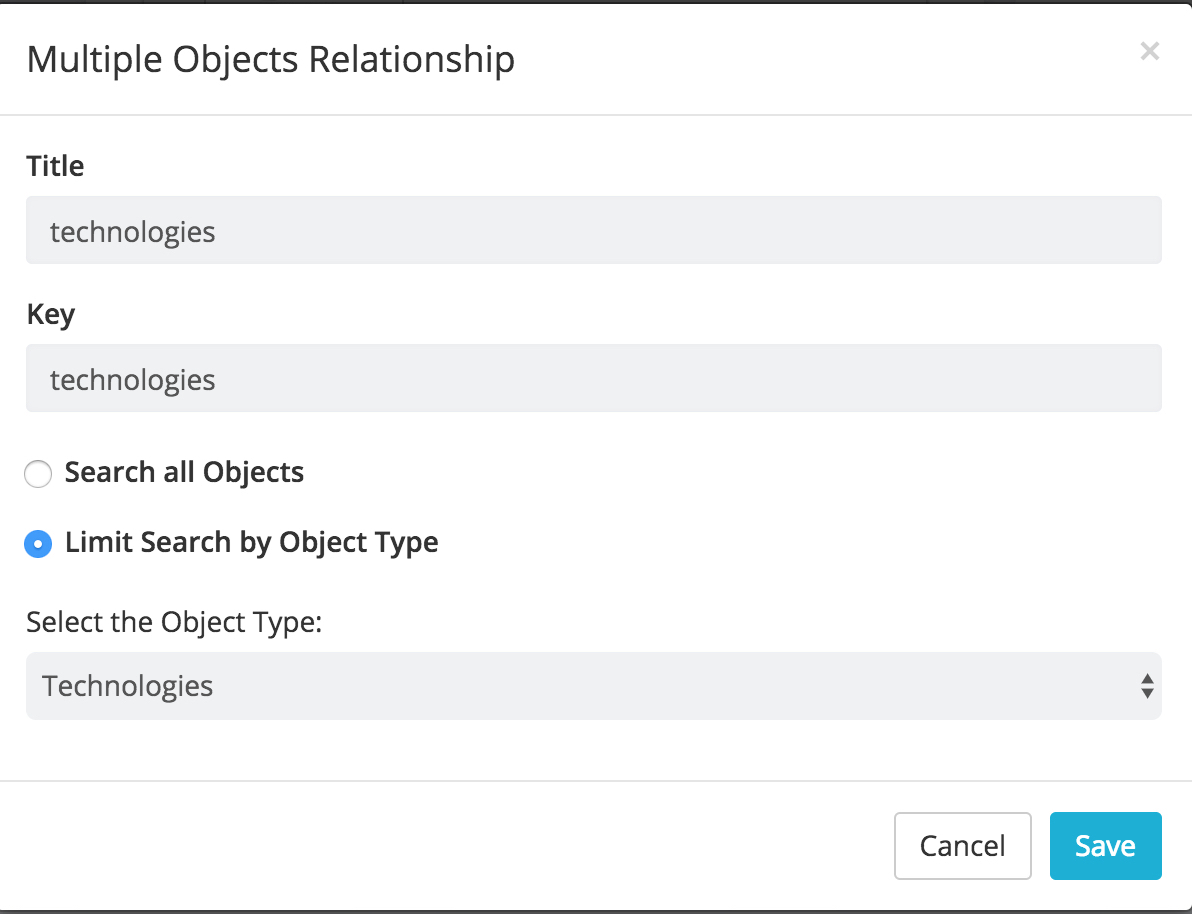Select the Limit Search by Object Type radio
This screenshot has width=1192, height=914.
(x=38, y=544)
